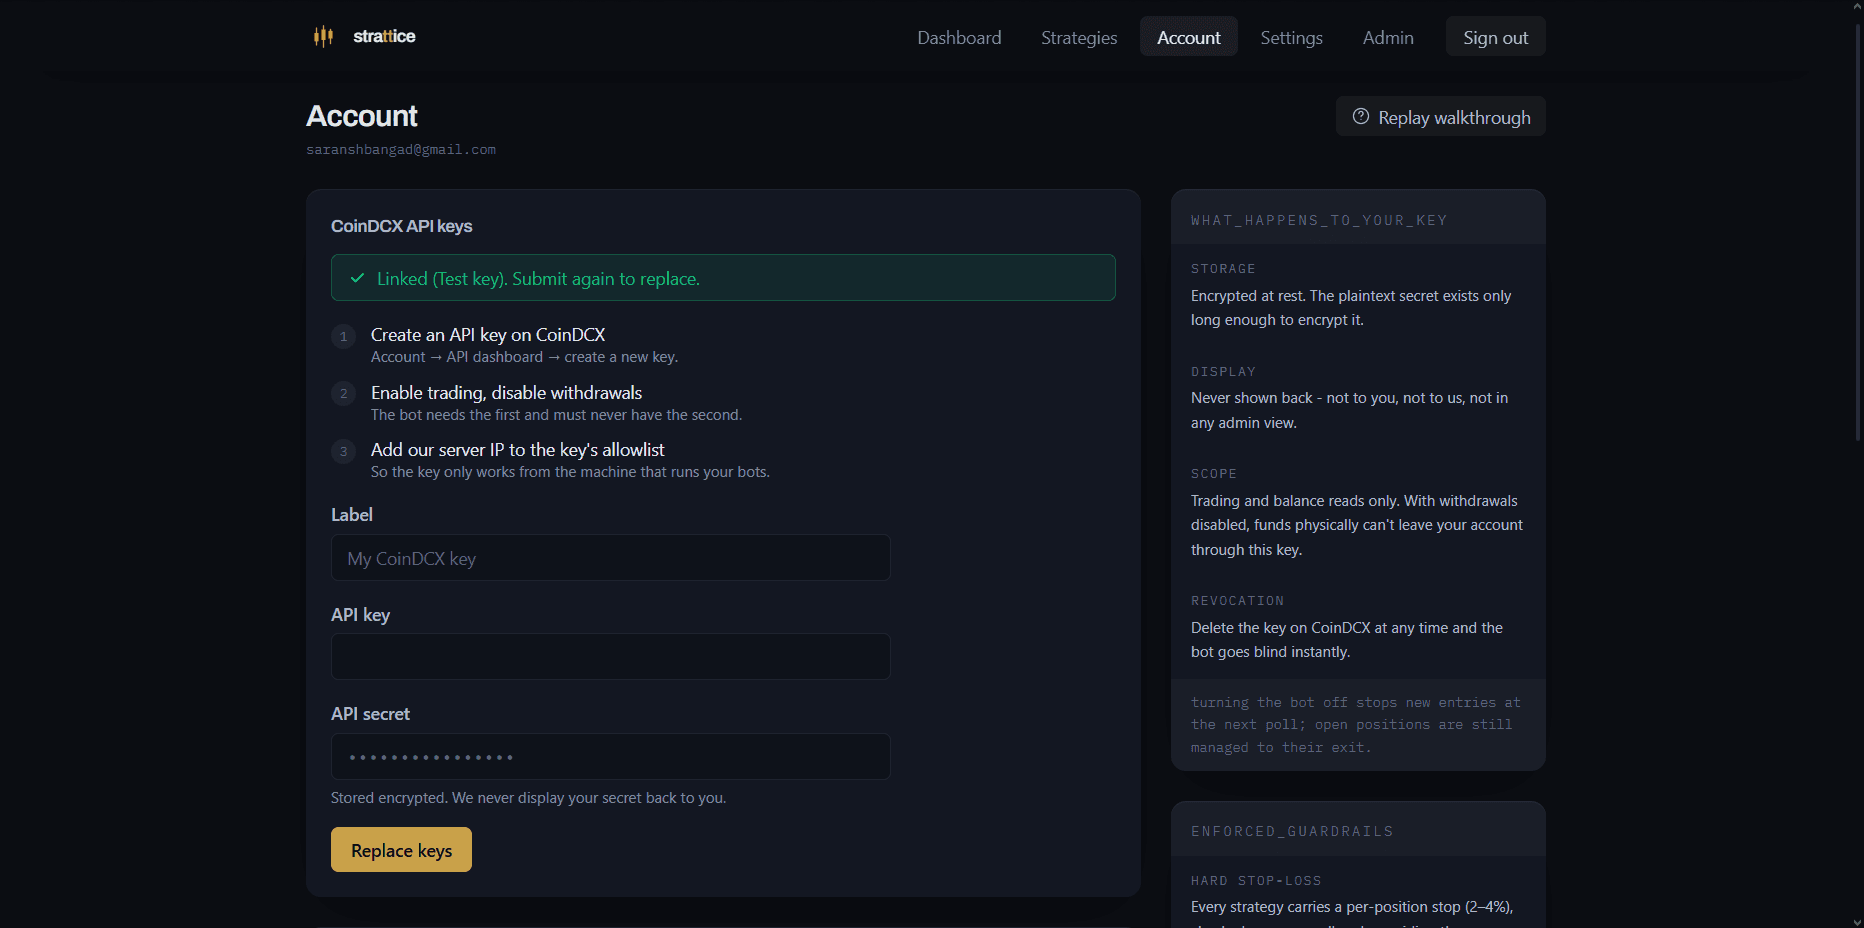Sign out of the account
This screenshot has height=928, width=1864.
1495,37
